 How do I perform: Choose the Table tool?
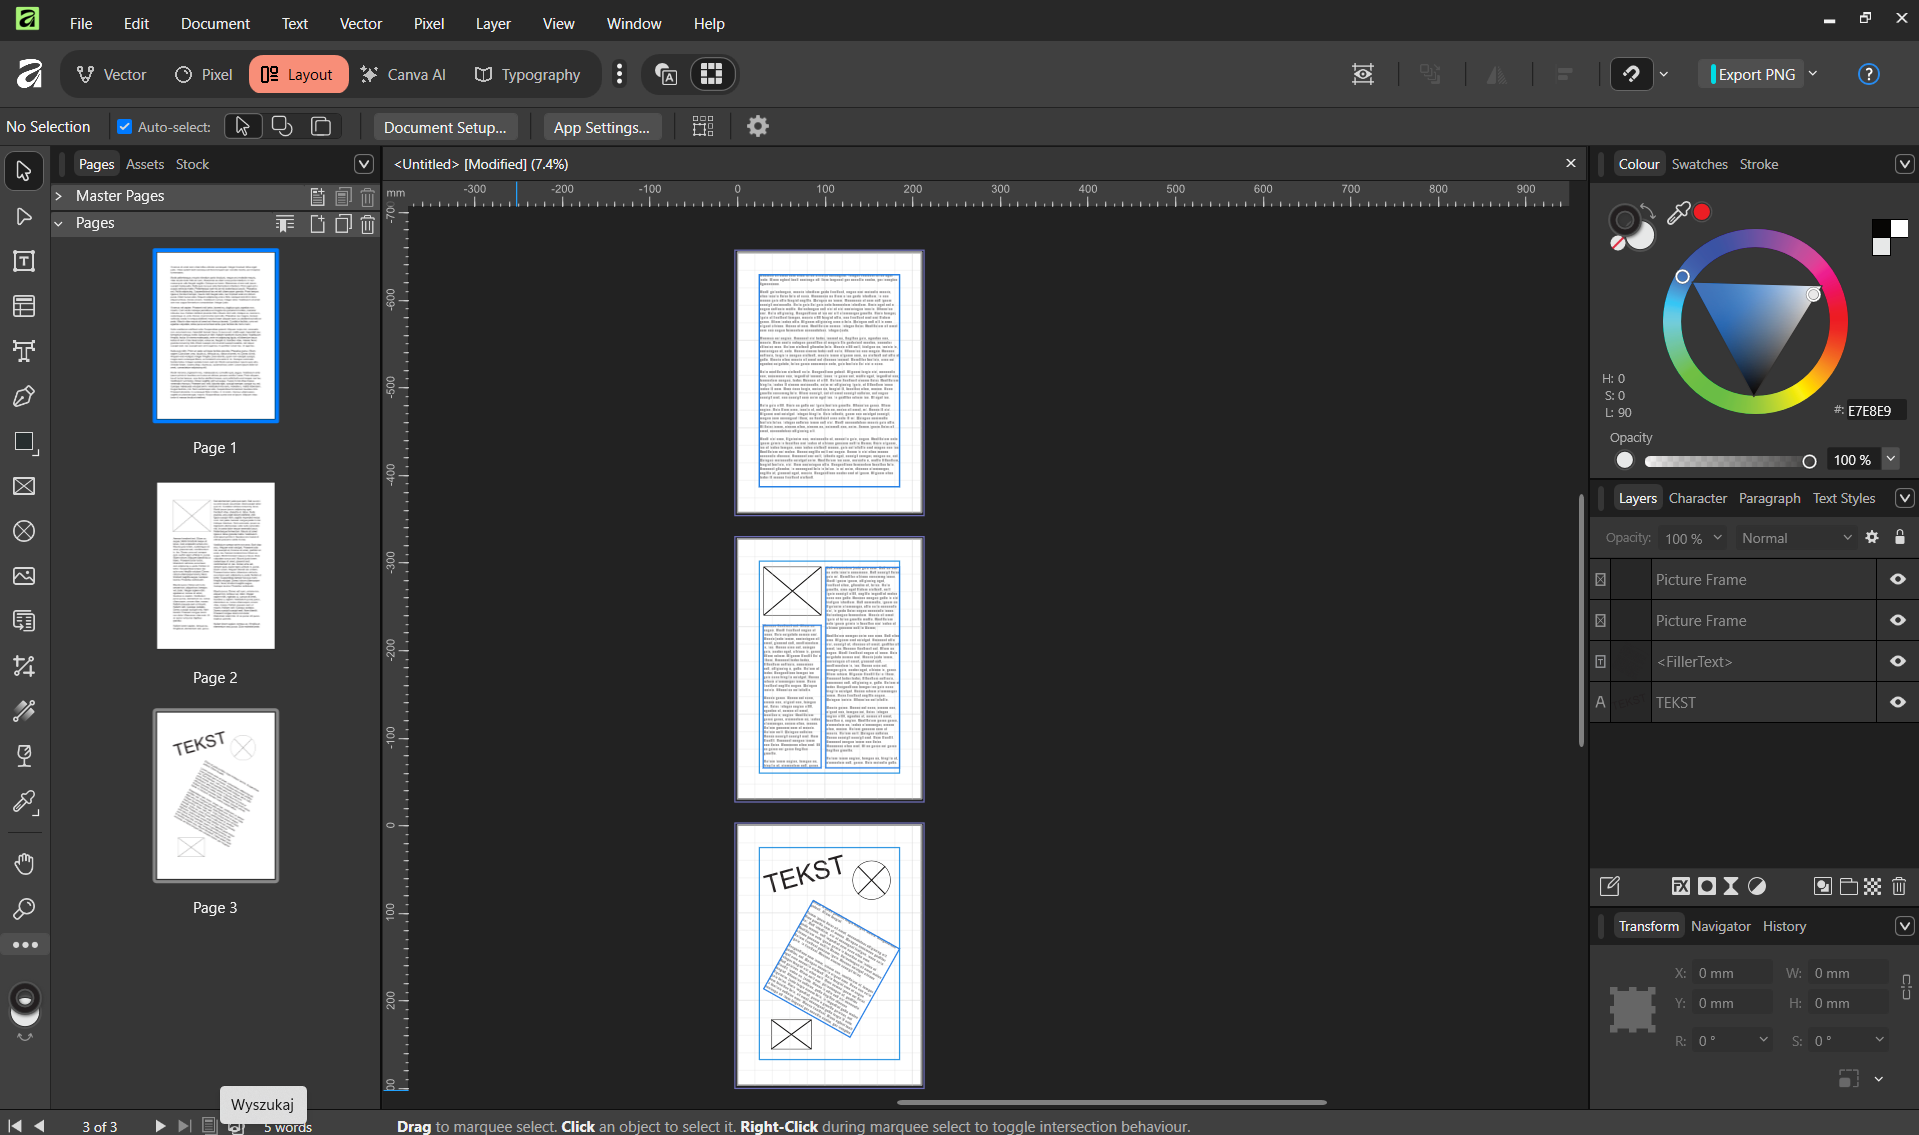(24, 306)
